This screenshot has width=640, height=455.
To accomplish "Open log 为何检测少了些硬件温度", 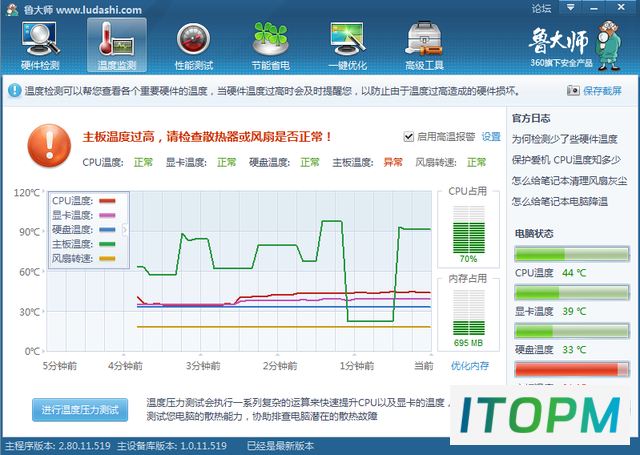I will [x=564, y=139].
